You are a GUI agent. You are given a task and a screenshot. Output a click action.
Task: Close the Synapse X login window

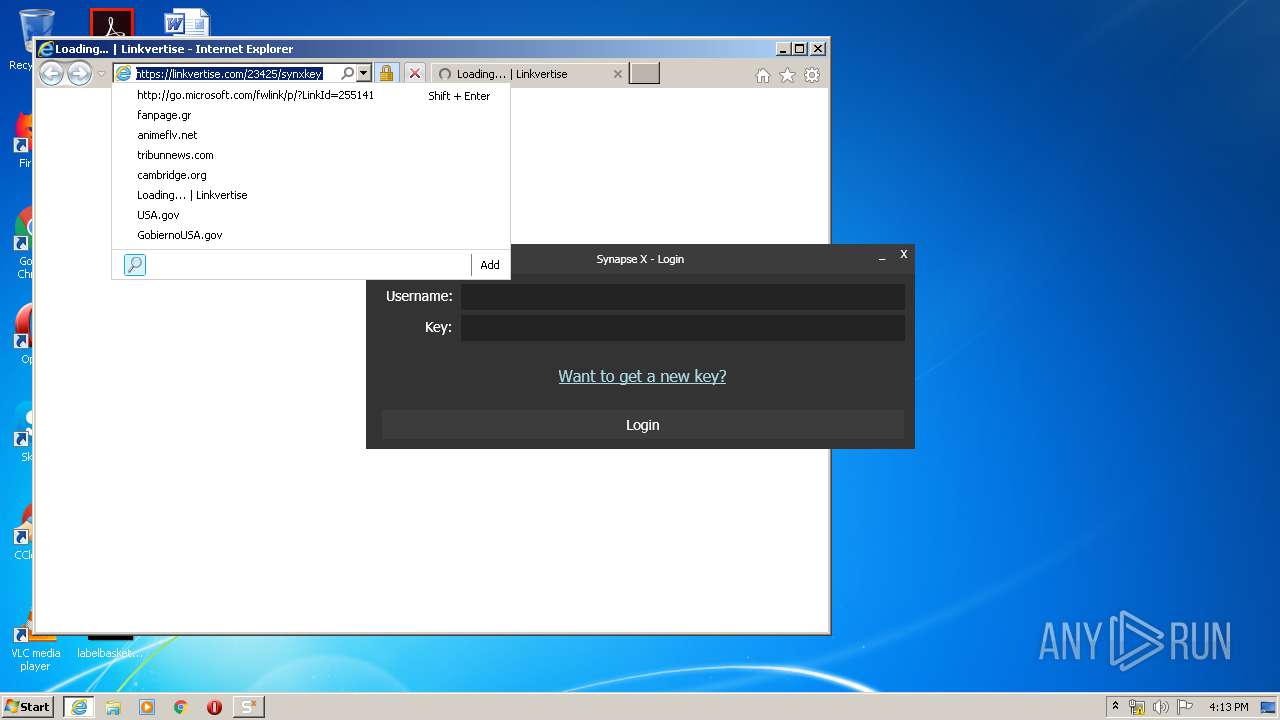(903, 255)
